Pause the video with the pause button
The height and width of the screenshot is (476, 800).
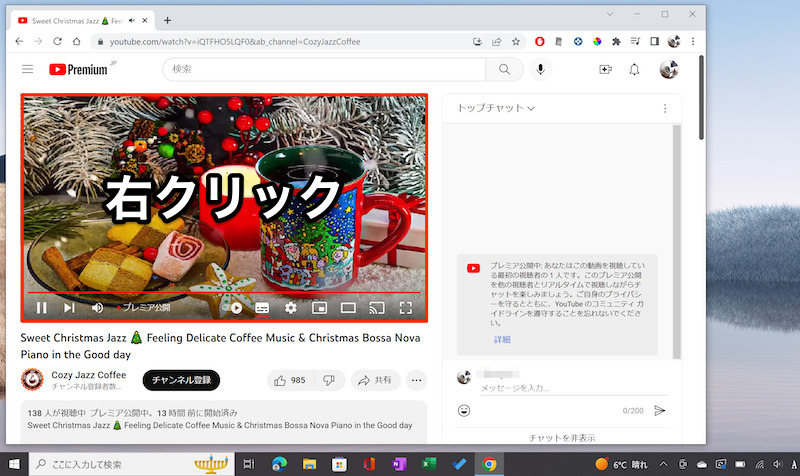pyautogui.click(x=42, y=308)
